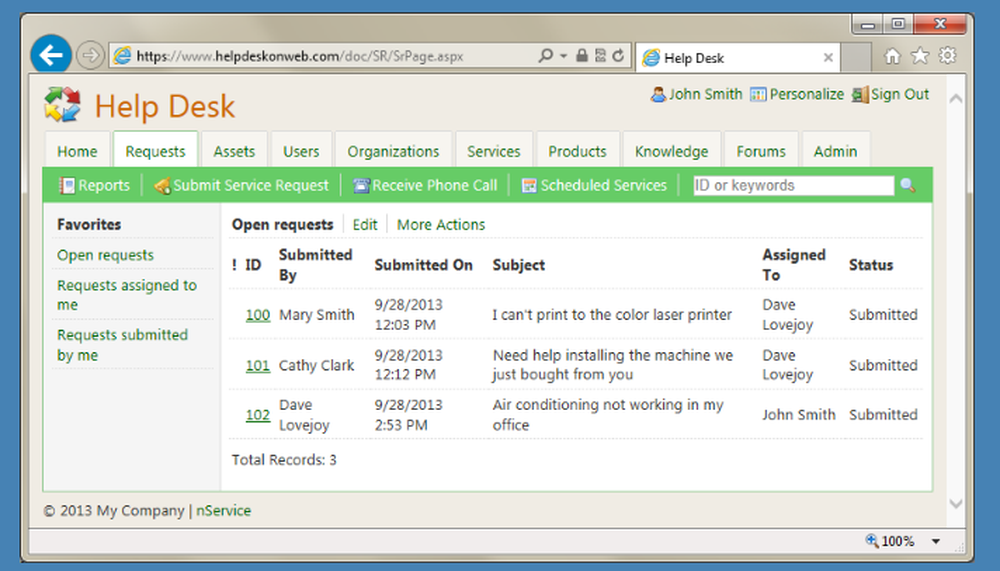Open the Forums tab

(x=761, y=151)
